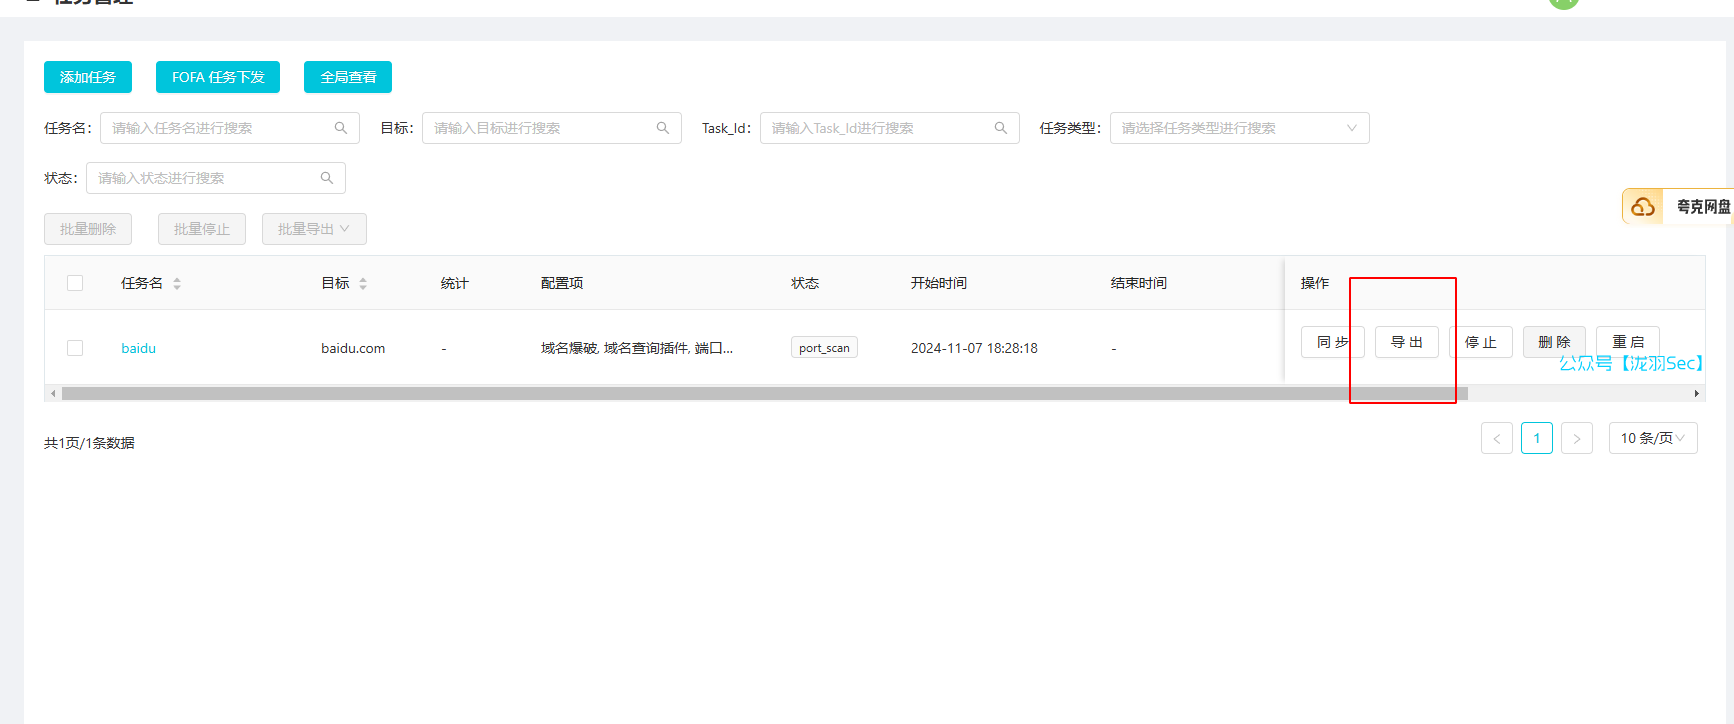The image size is (1734, 724).
Task: Sort the table by 目标 column
Action: [x=363, y=284]
